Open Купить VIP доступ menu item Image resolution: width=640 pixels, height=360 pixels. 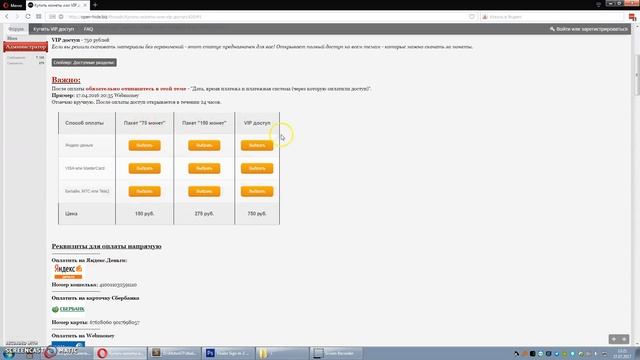54,29
